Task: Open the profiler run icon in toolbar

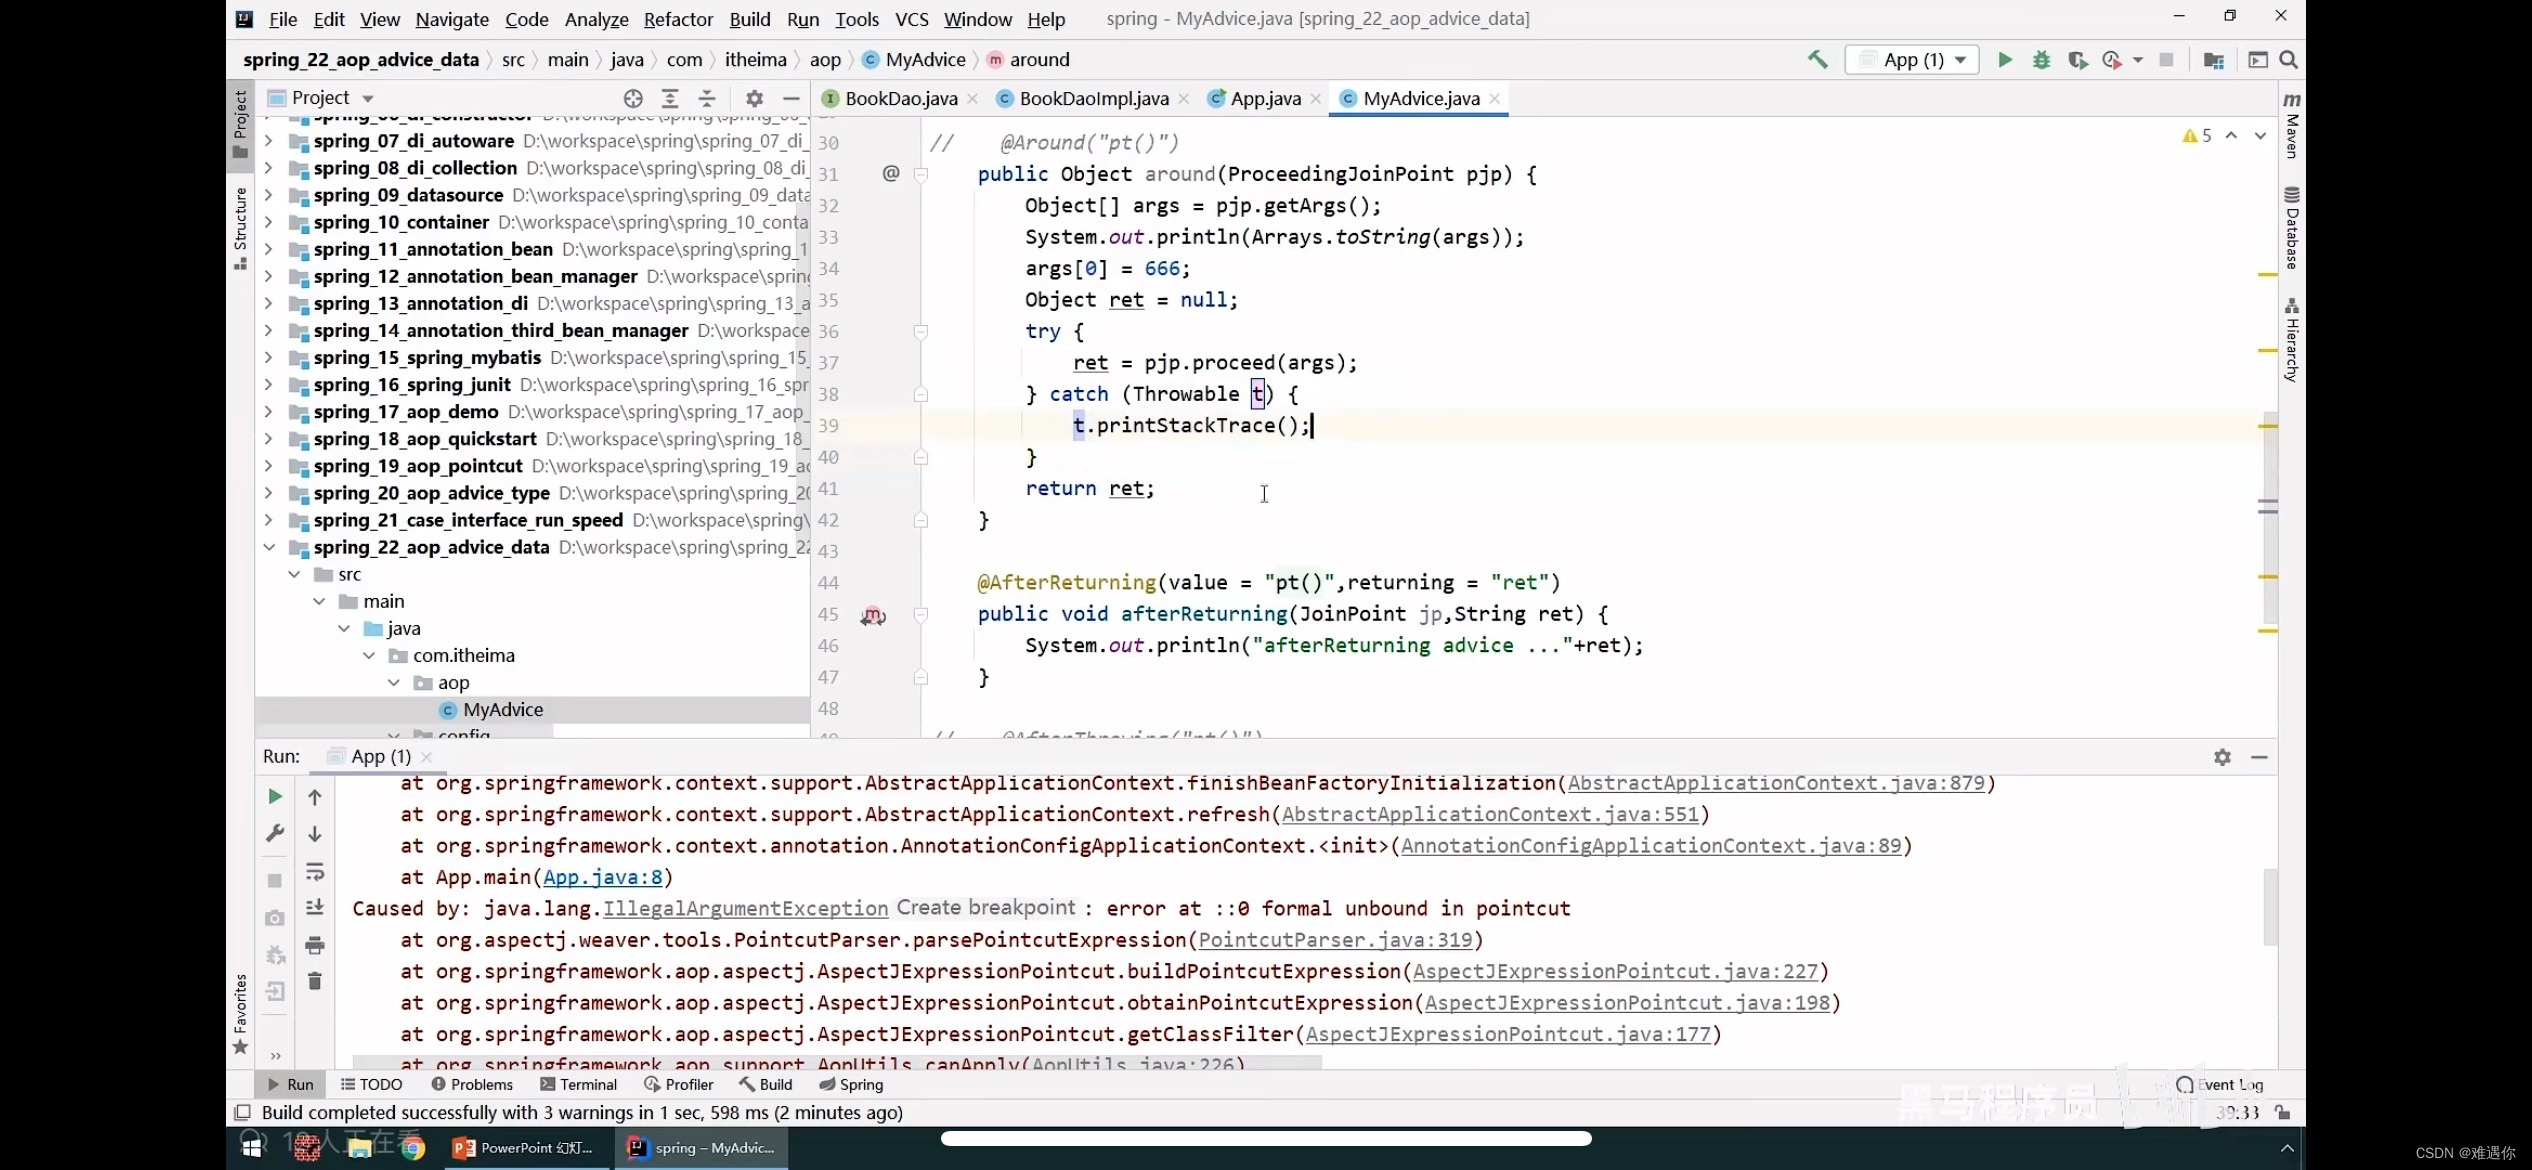Action: (2112, 60)
